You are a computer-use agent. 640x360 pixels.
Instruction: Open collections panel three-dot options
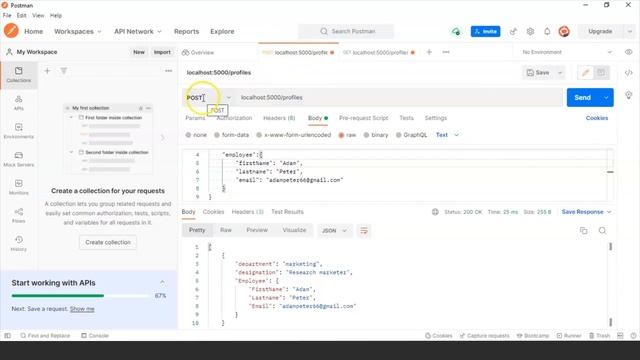[169, 71]
